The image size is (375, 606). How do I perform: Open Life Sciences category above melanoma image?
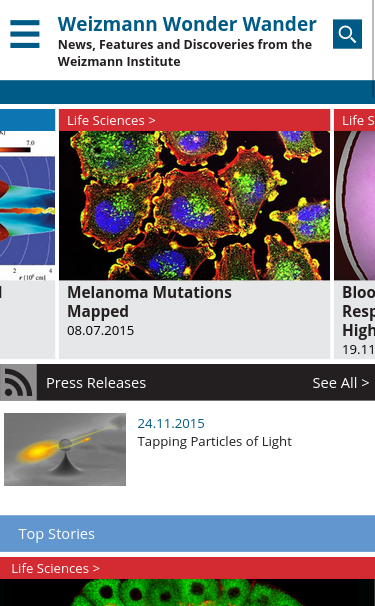[111, 121]
